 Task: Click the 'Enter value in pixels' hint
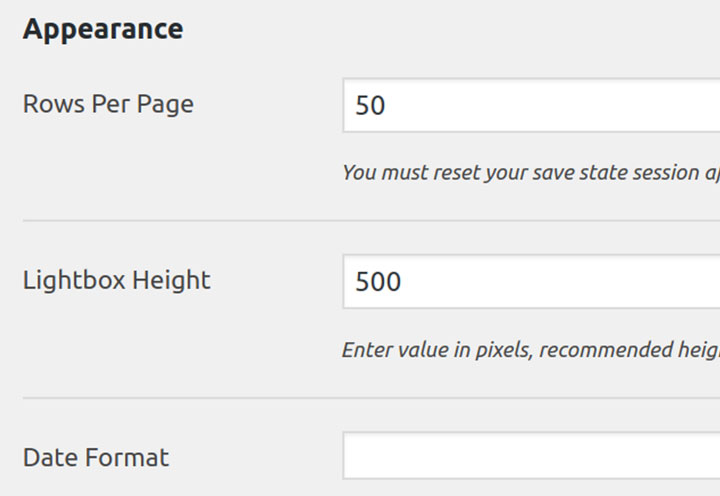pyautogui.click(x=531, y=350)
